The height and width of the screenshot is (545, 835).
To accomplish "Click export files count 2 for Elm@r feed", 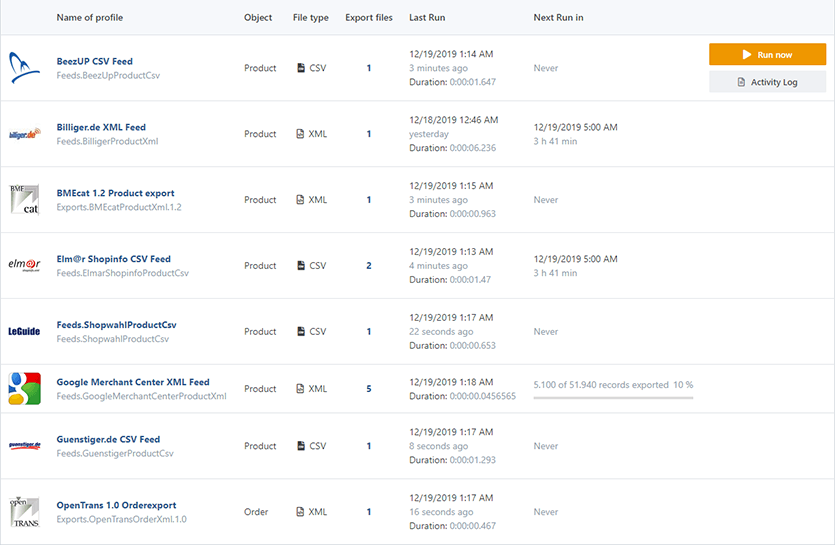I will tap(369, 266).
